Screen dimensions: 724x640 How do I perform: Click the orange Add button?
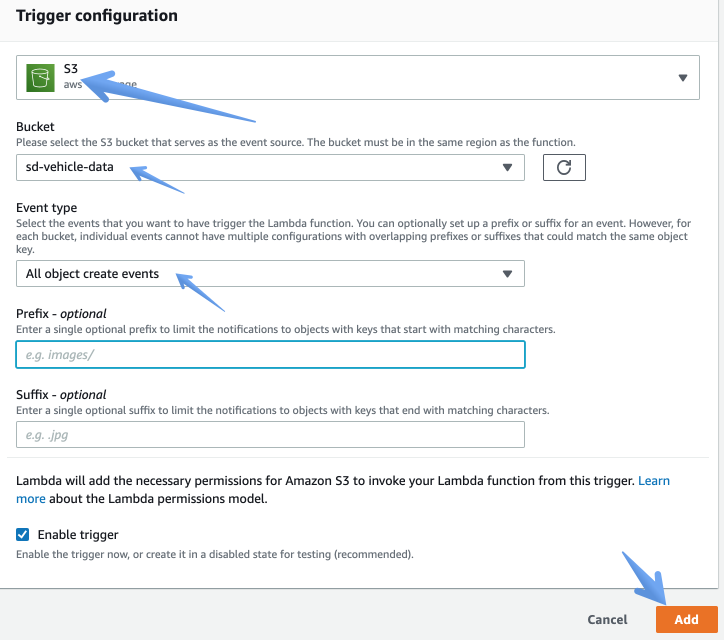(x=686, y=619)
